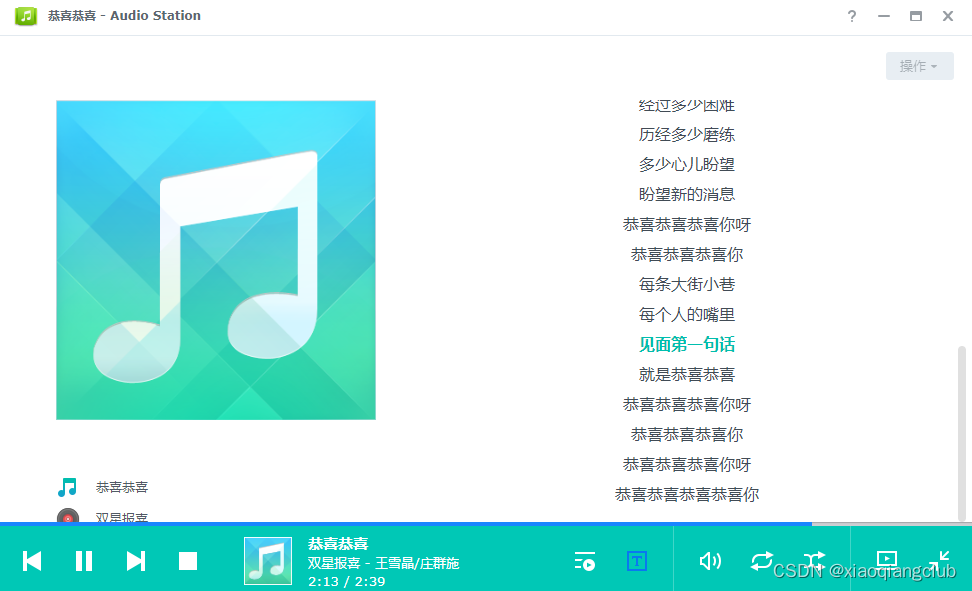Pause the current song playback
Viewport: 972px width, 591px height.
point(84,561)
